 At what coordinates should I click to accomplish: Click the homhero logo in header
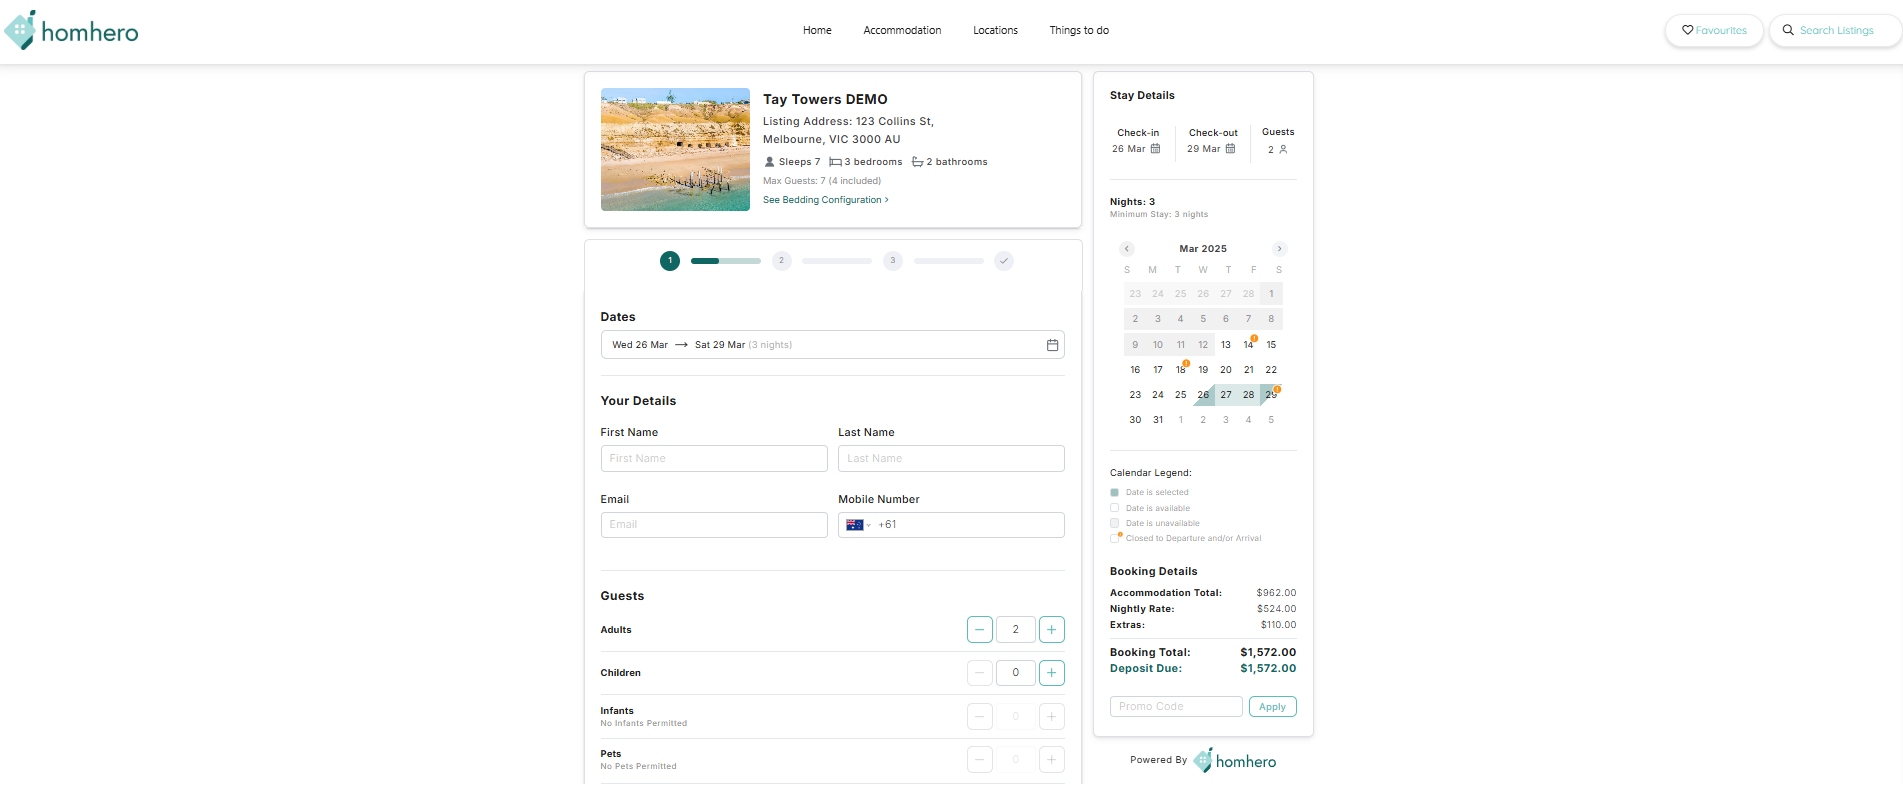click(x=71, y=31)
